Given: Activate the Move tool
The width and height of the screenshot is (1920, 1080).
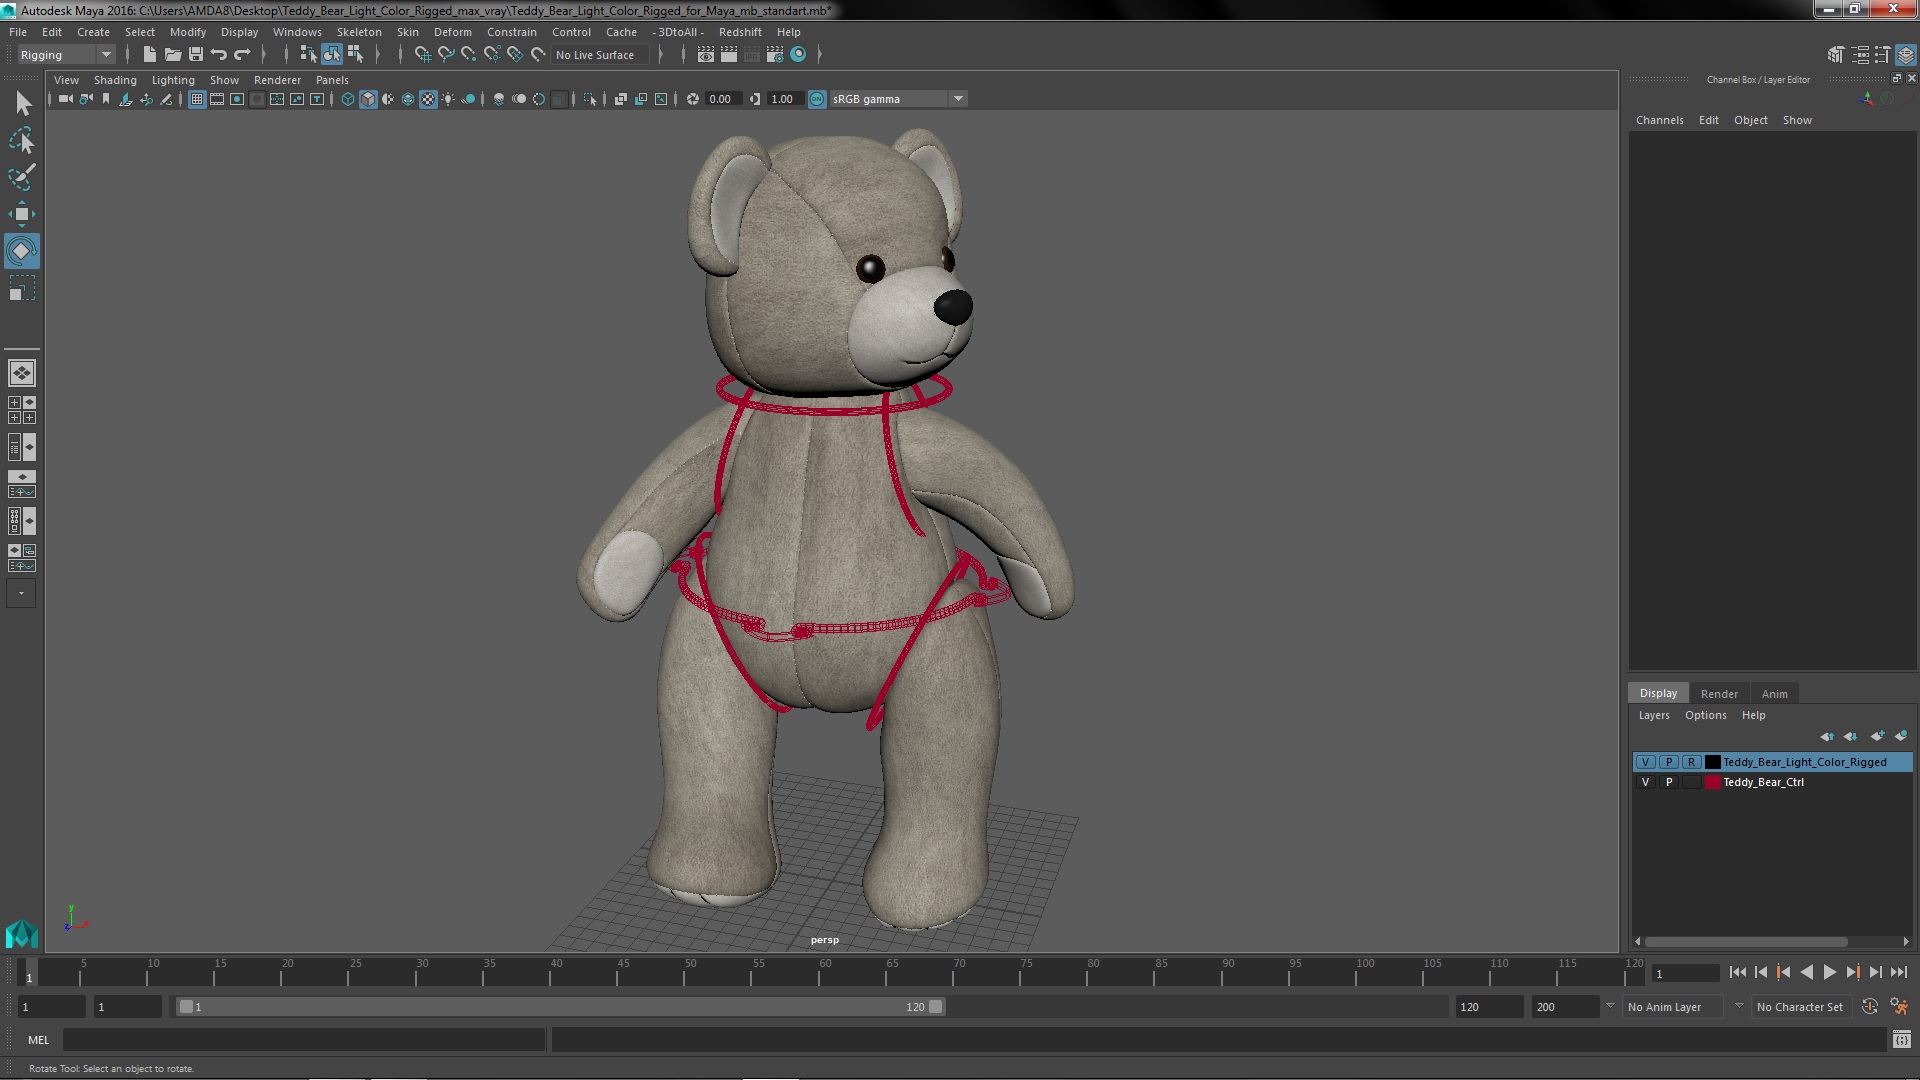Looking at the screenshot, I should click(22, 214).
